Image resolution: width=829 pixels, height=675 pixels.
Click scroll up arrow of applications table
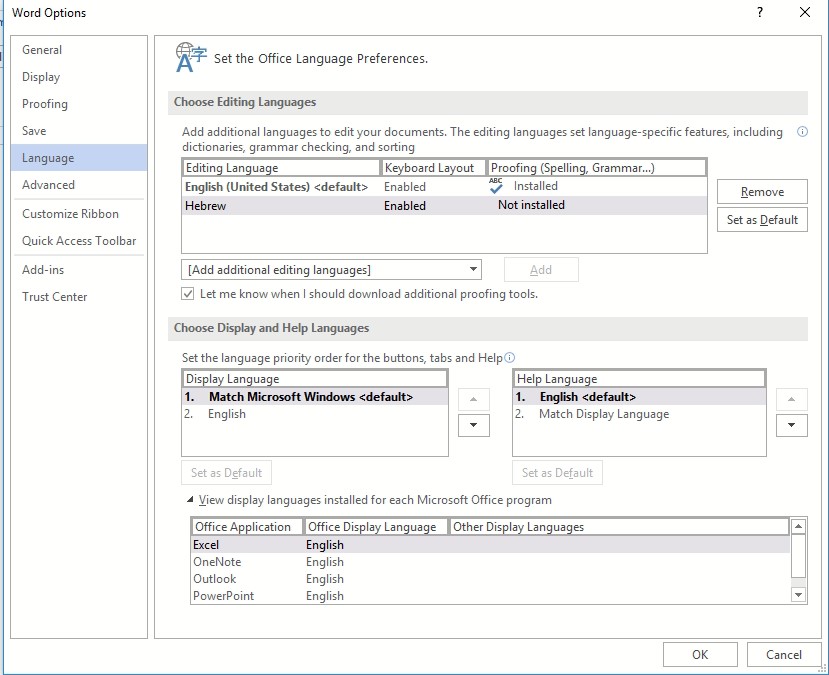tap(798, 526)
